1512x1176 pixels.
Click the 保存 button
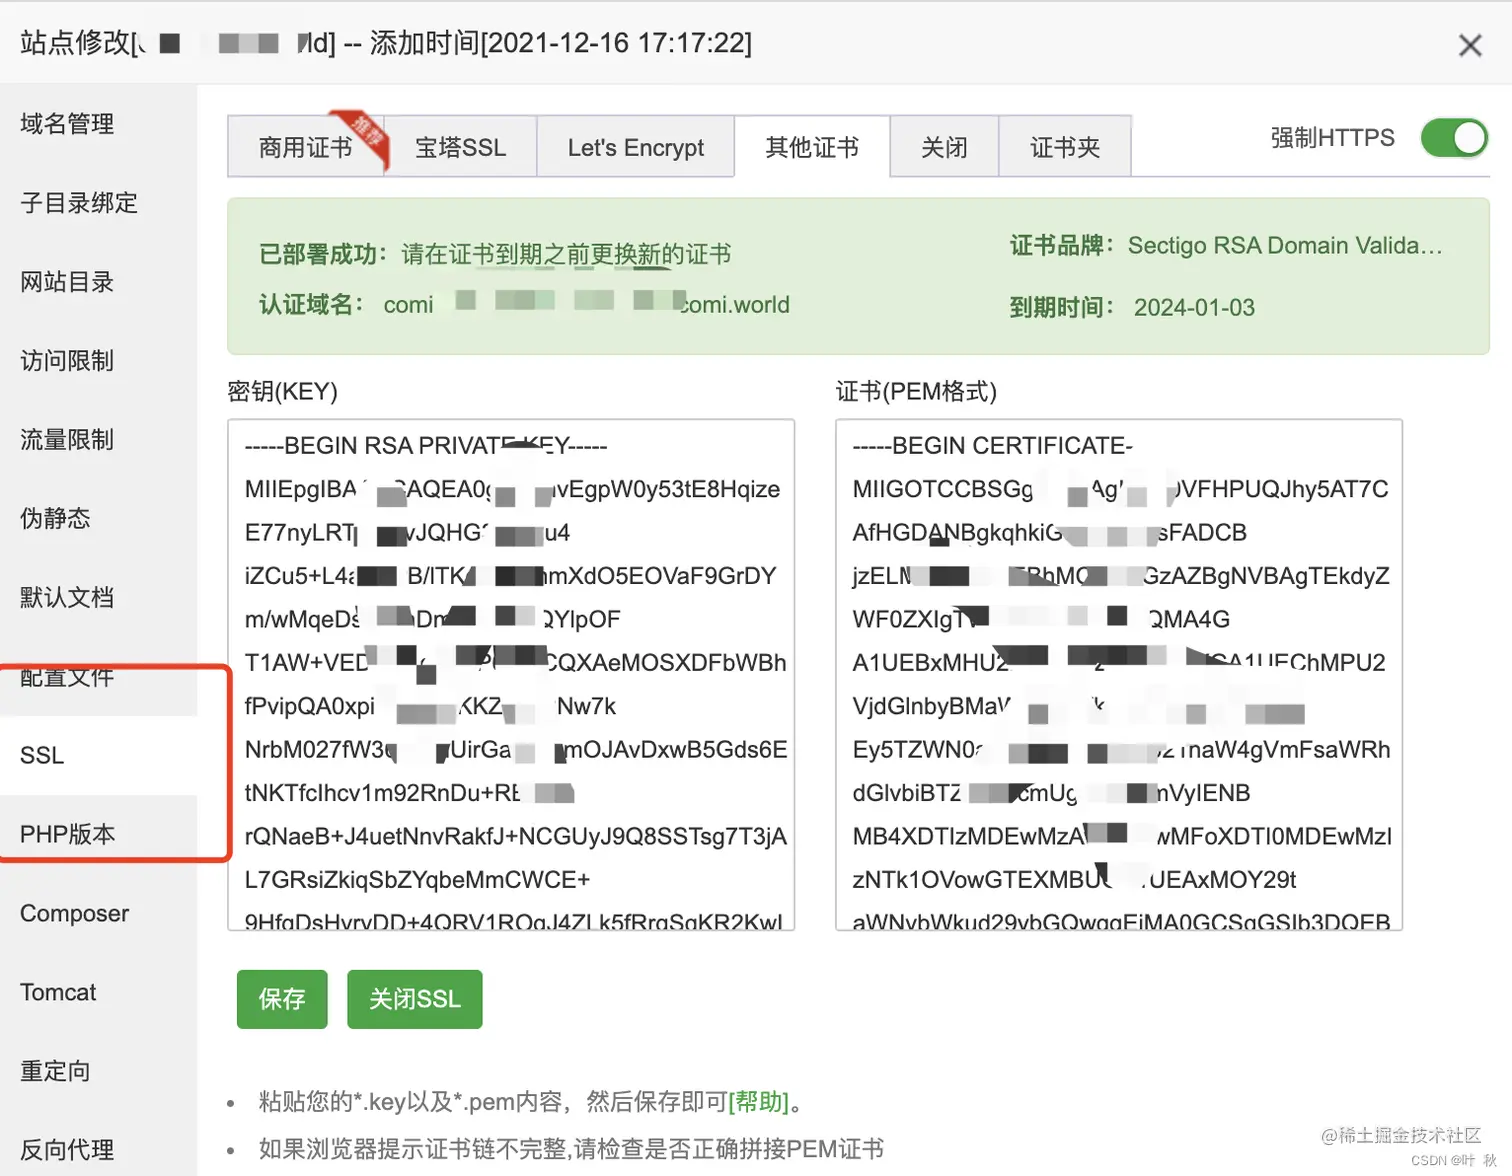tap(282, 999)
